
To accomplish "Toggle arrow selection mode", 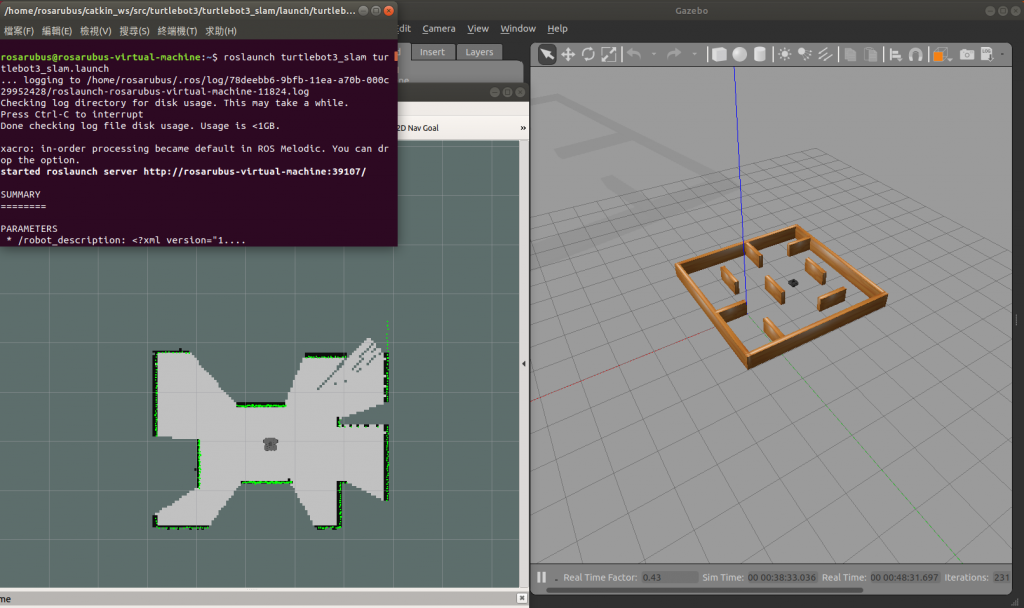I will 547,54.
